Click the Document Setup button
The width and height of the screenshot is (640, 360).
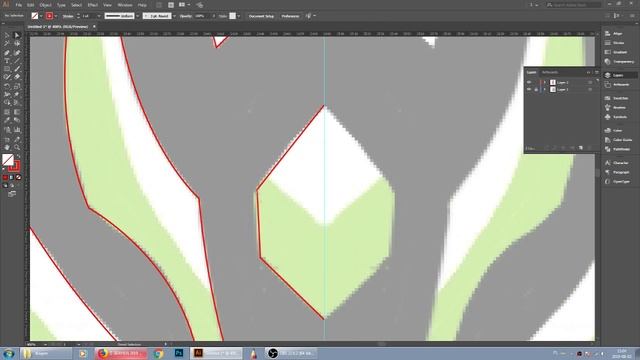(261, 16)
